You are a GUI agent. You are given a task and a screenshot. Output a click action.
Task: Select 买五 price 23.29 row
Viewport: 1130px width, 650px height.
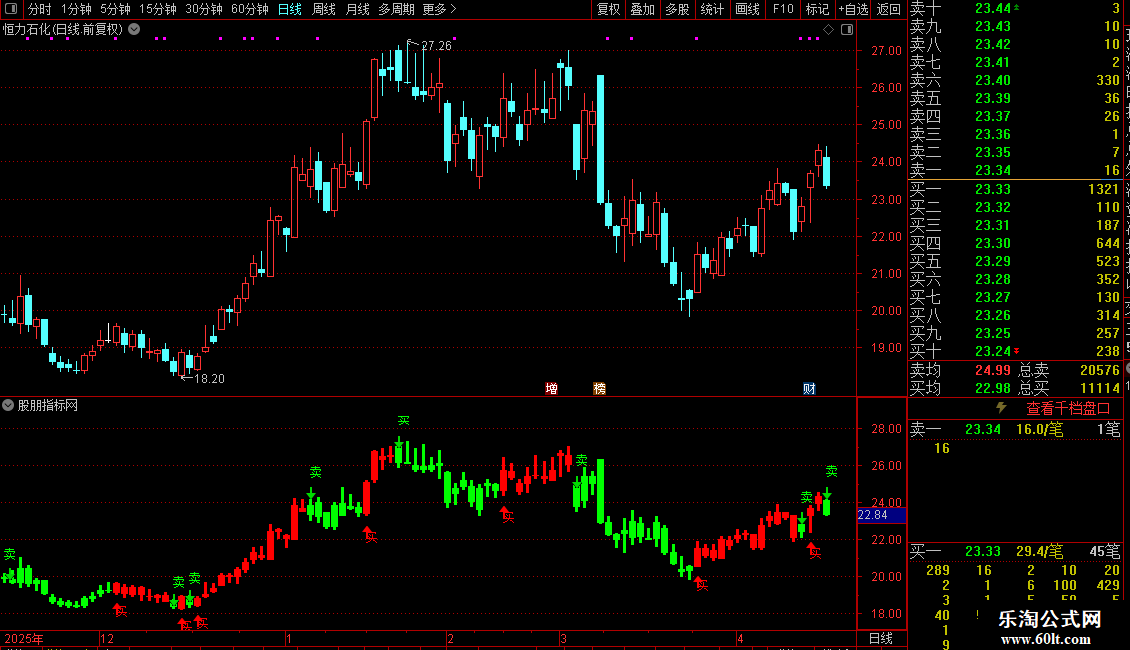coord(1015,261)
